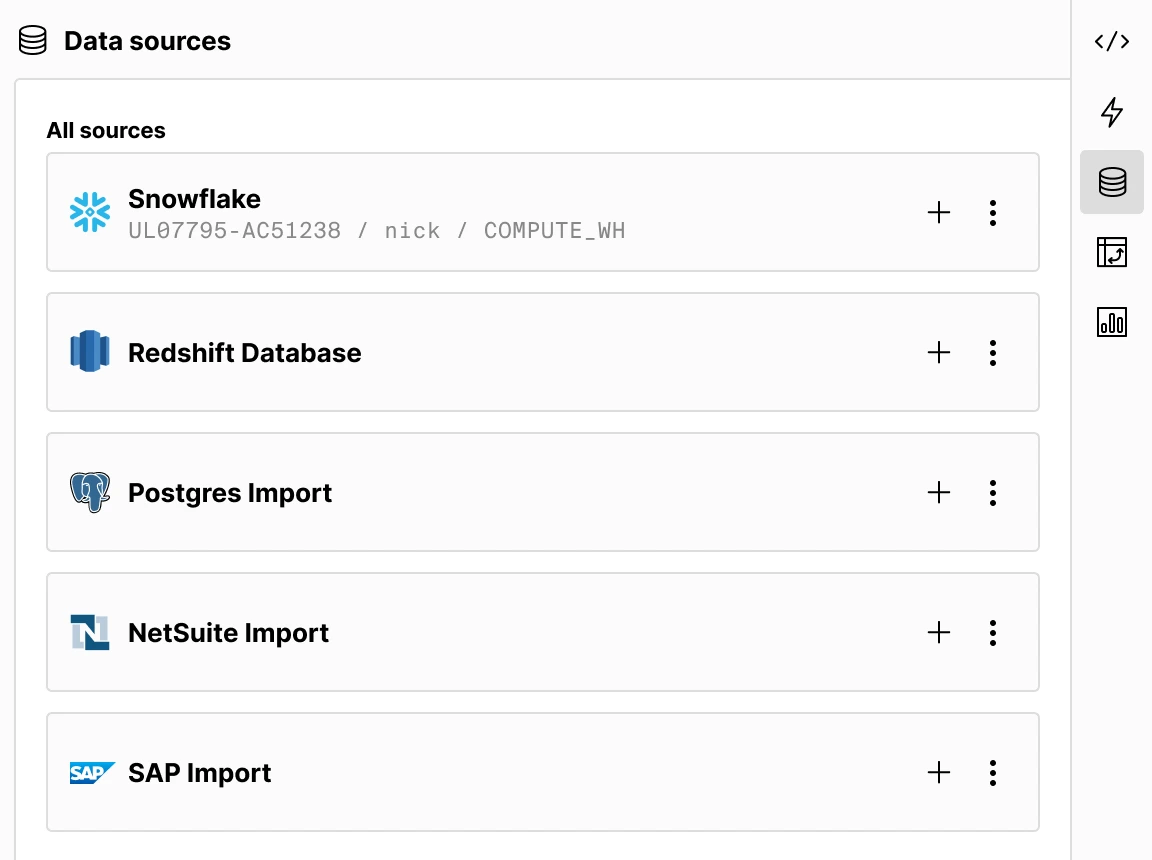Choose the Postgres Import source row

tap(500, 492)
